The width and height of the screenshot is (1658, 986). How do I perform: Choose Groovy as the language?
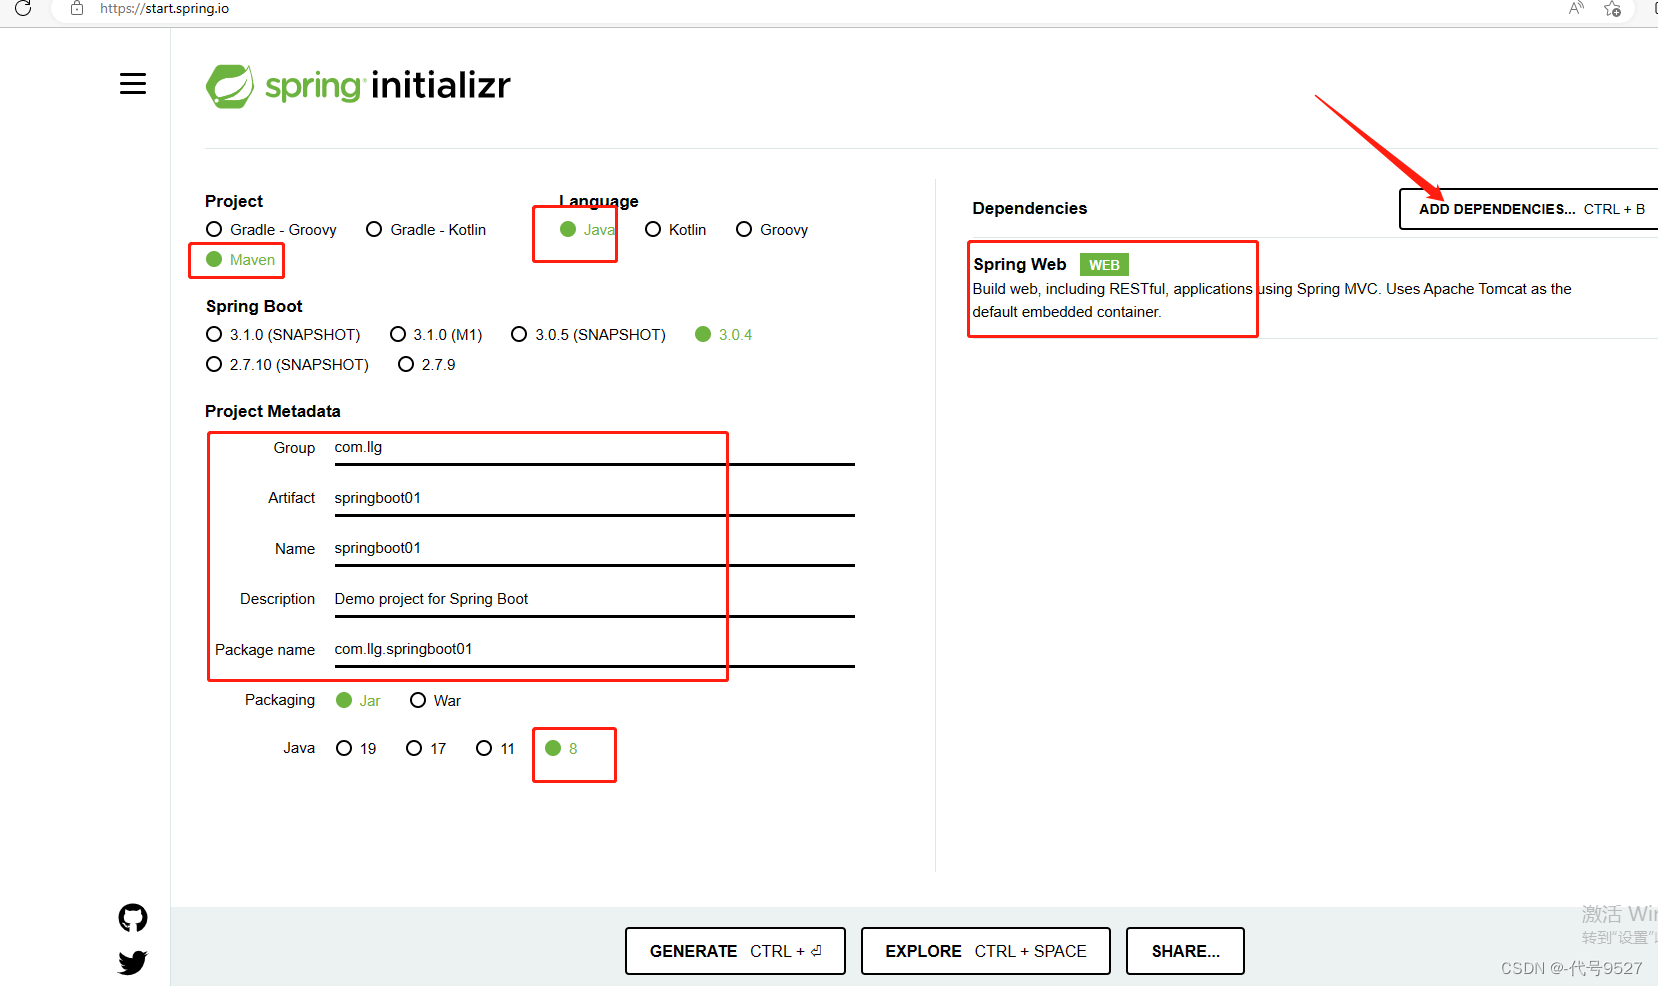click(x=772, y=230)
